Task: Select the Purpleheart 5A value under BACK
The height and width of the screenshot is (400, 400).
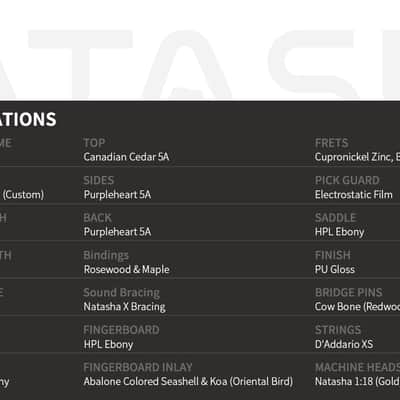Action: (117, 232)
